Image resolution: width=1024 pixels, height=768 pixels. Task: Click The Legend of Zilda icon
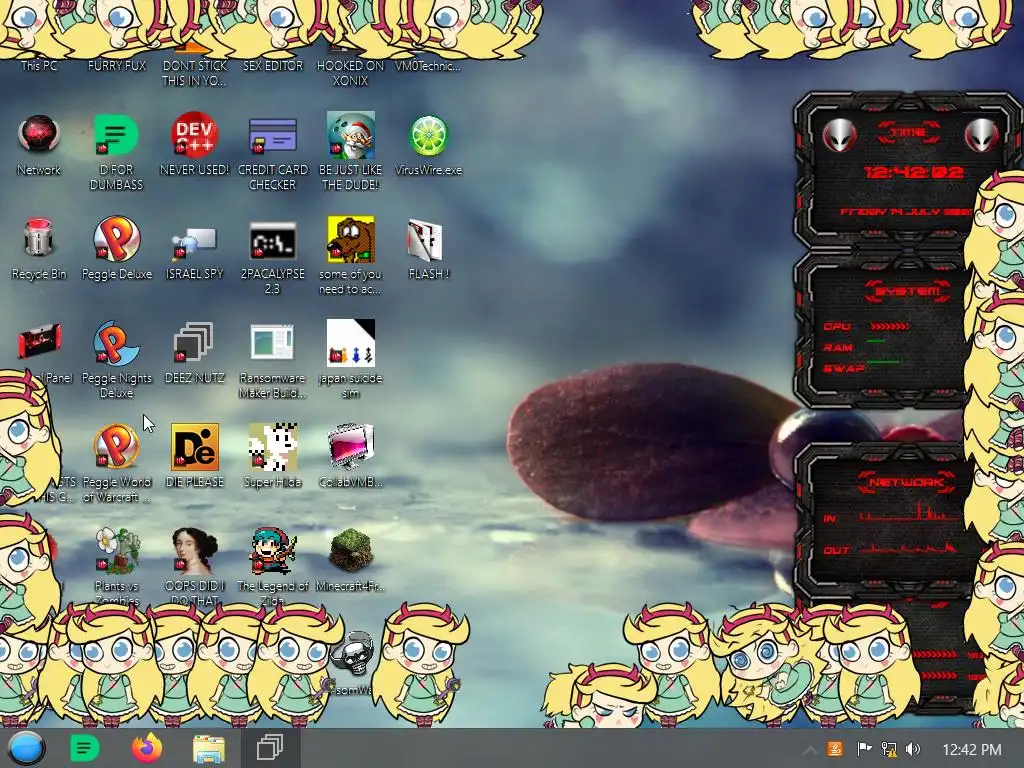tap(272, 550)
